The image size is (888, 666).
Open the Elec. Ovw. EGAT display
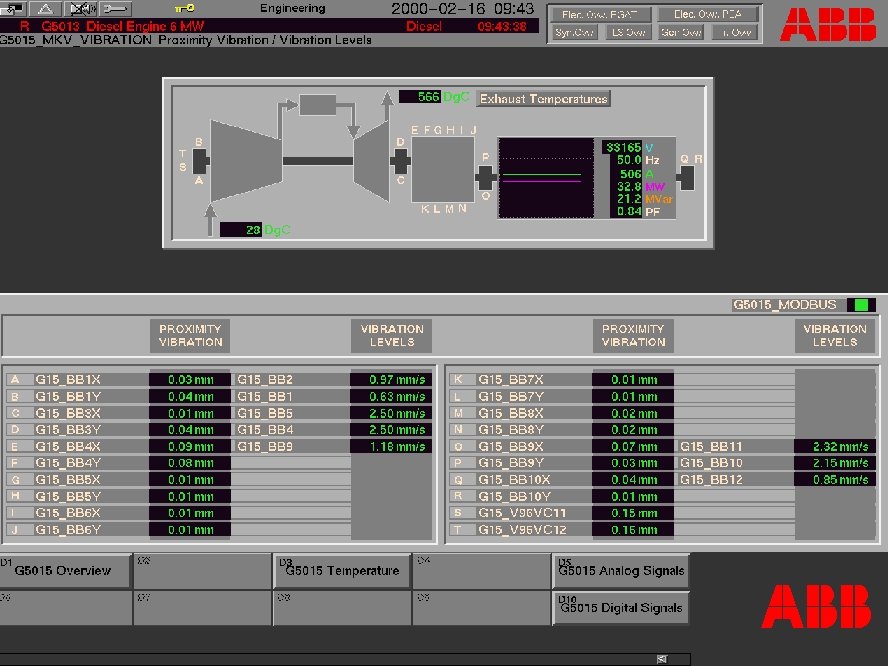pos(601,13)
